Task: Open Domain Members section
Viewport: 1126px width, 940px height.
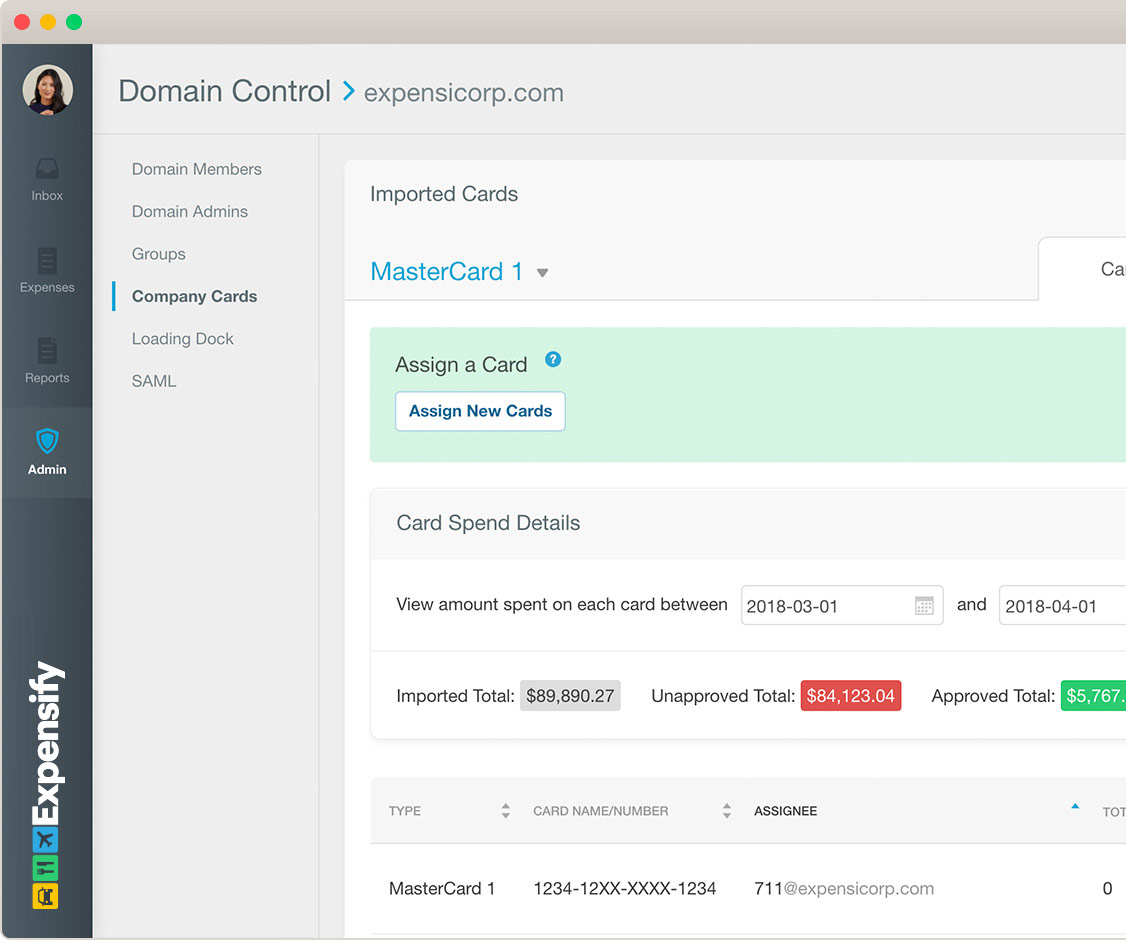Action: click(x=196, y=169)
